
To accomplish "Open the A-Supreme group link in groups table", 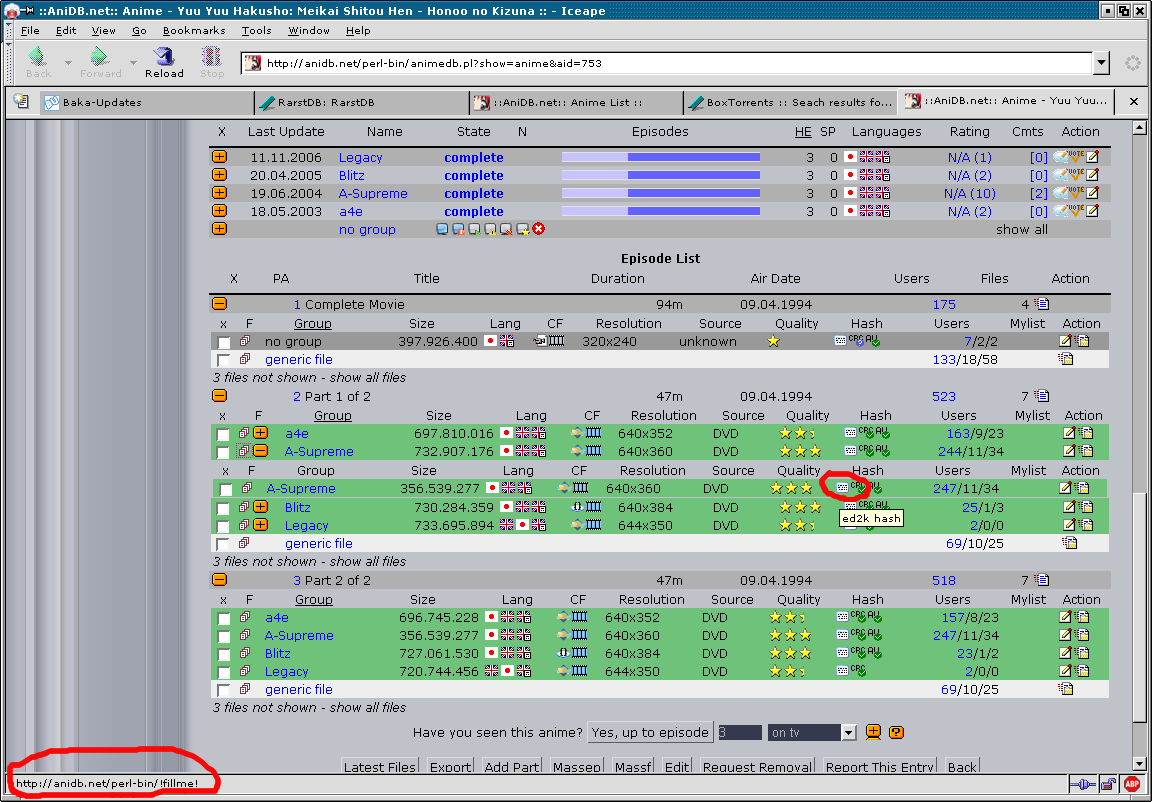I will point(373,194).
